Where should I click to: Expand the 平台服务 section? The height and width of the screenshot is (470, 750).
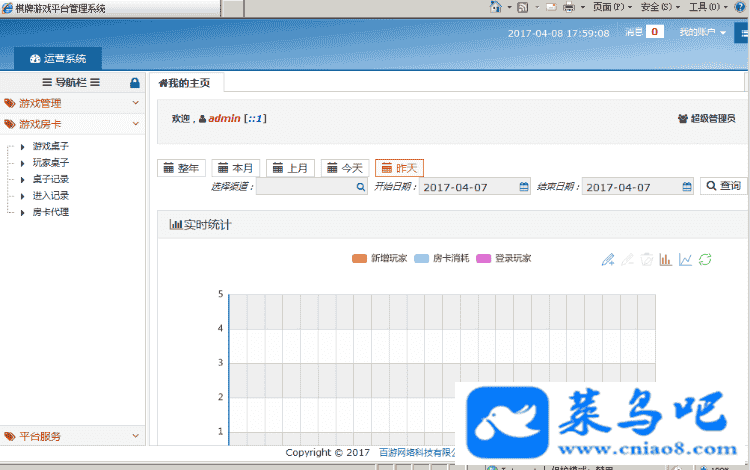point(70,436)
